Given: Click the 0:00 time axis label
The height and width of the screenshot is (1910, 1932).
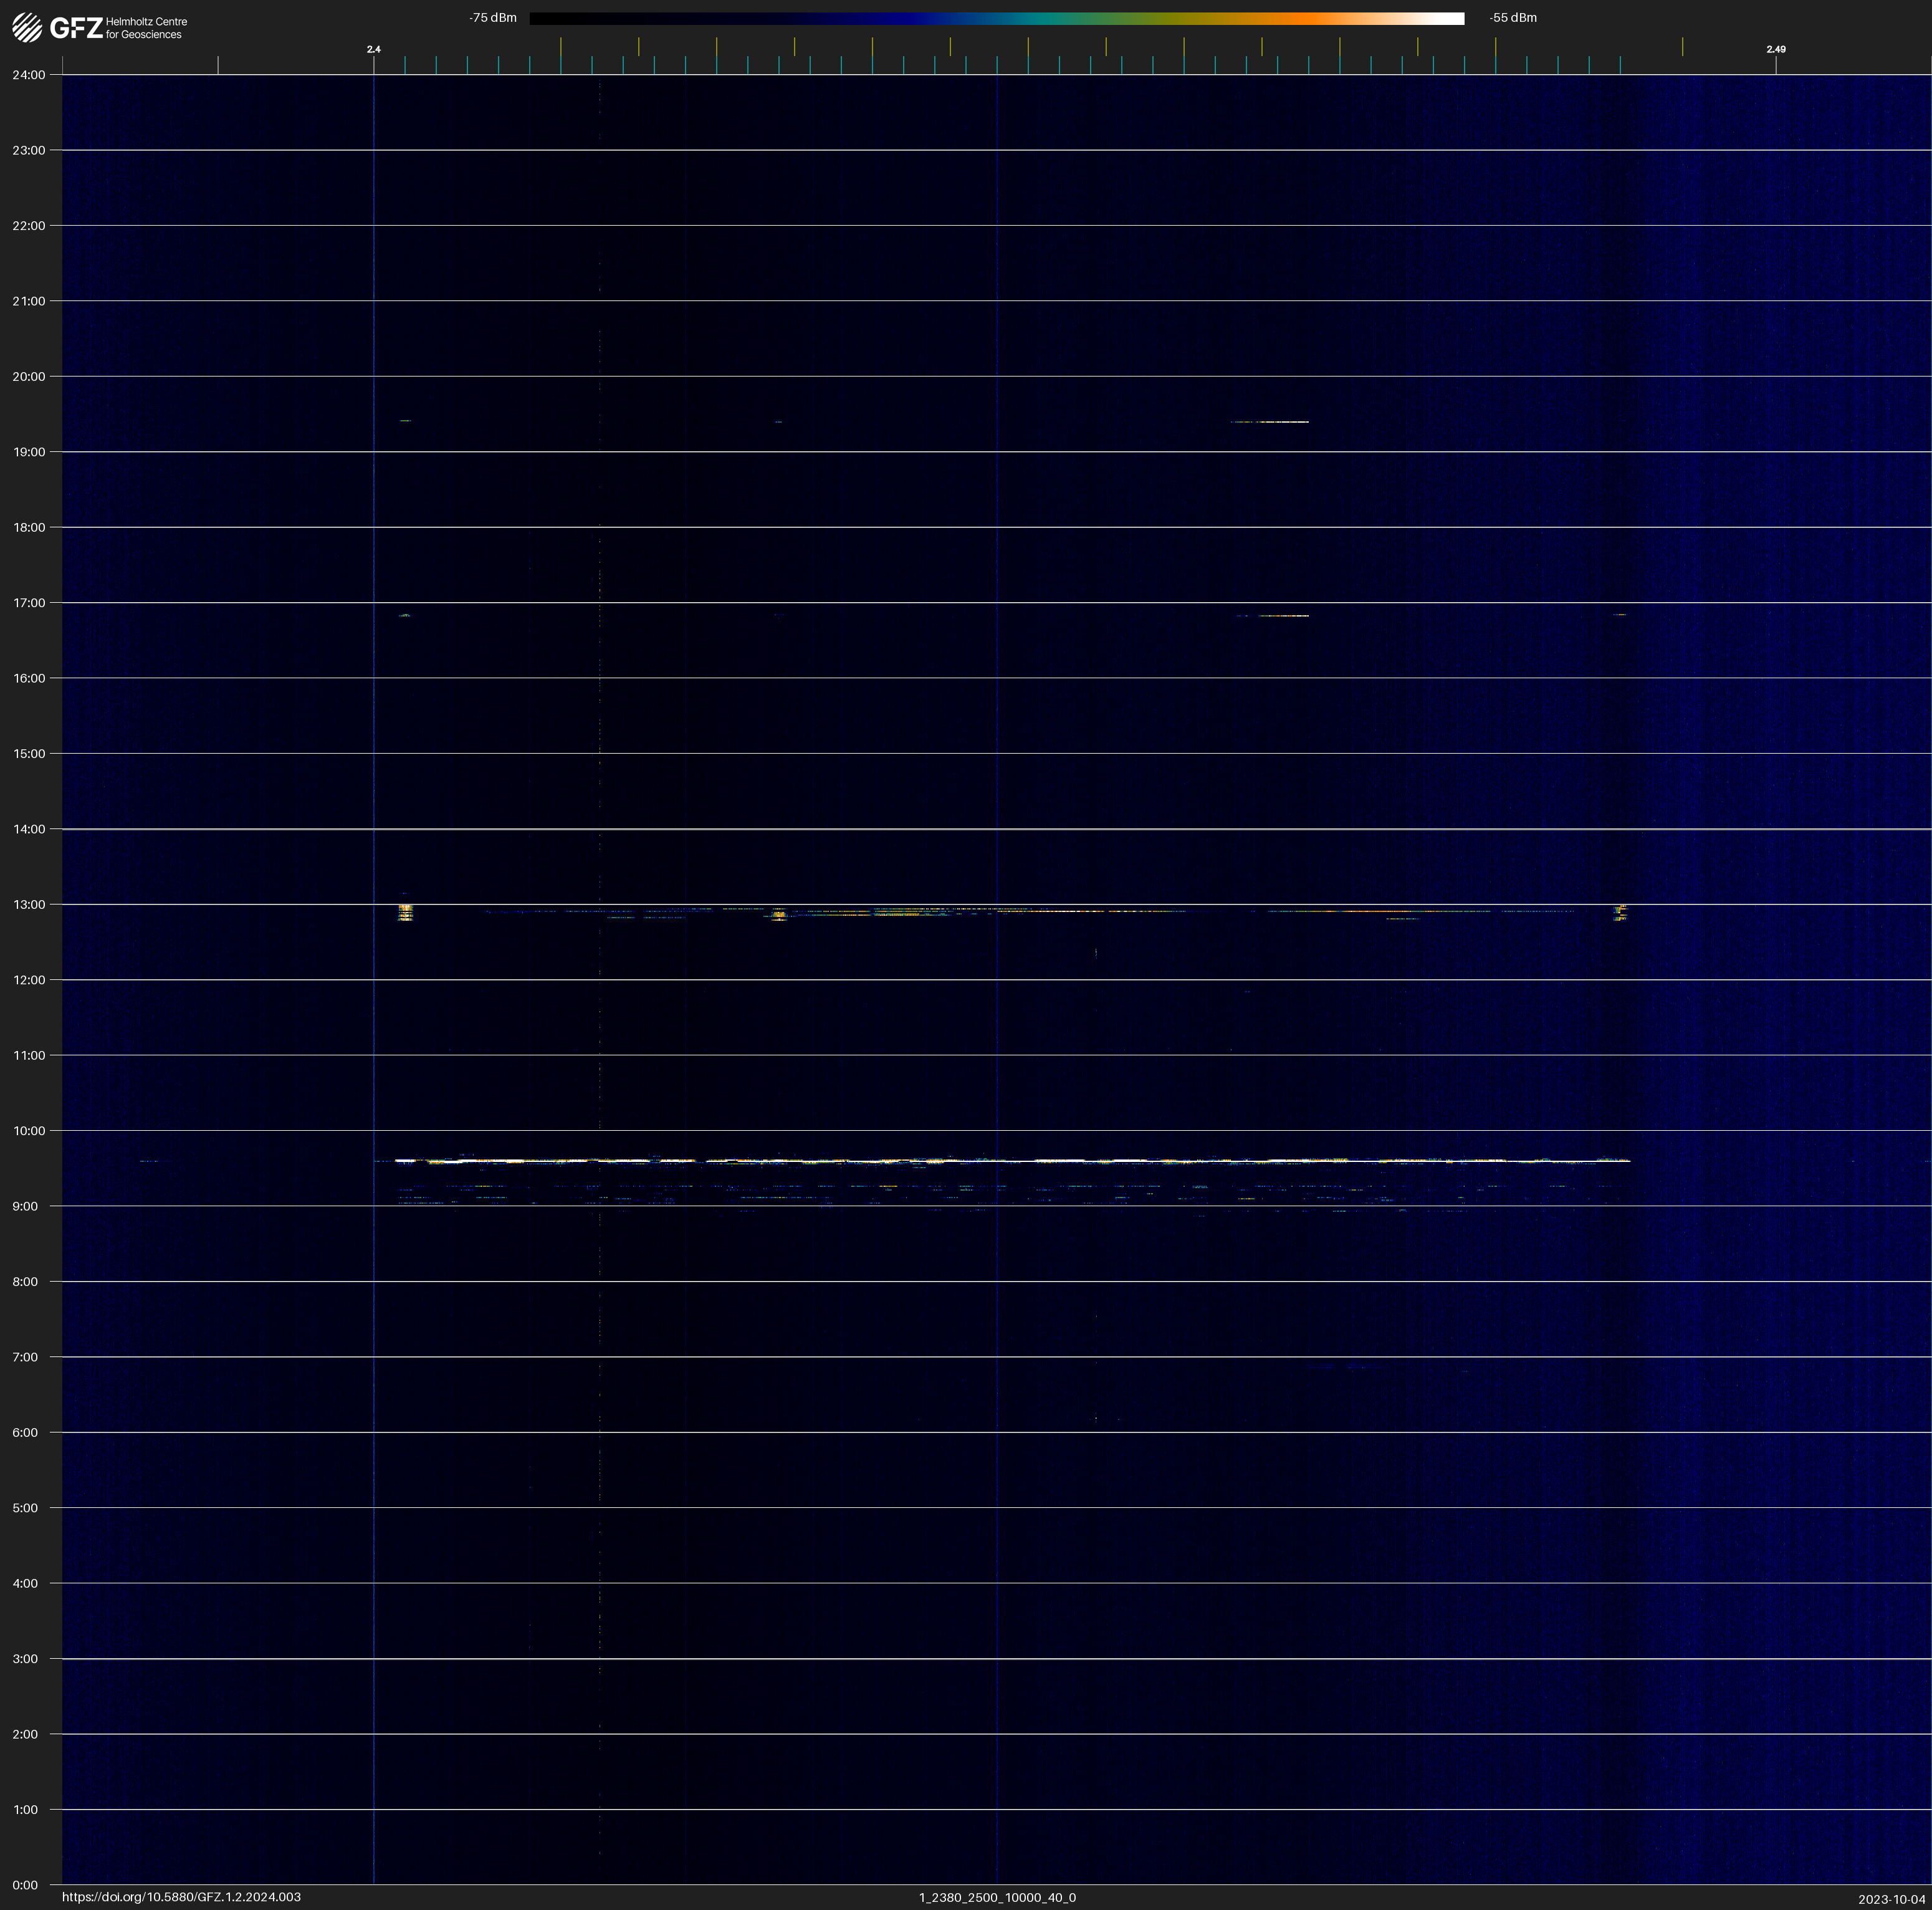Looking at the screenshot, I should coord(25,1885).
